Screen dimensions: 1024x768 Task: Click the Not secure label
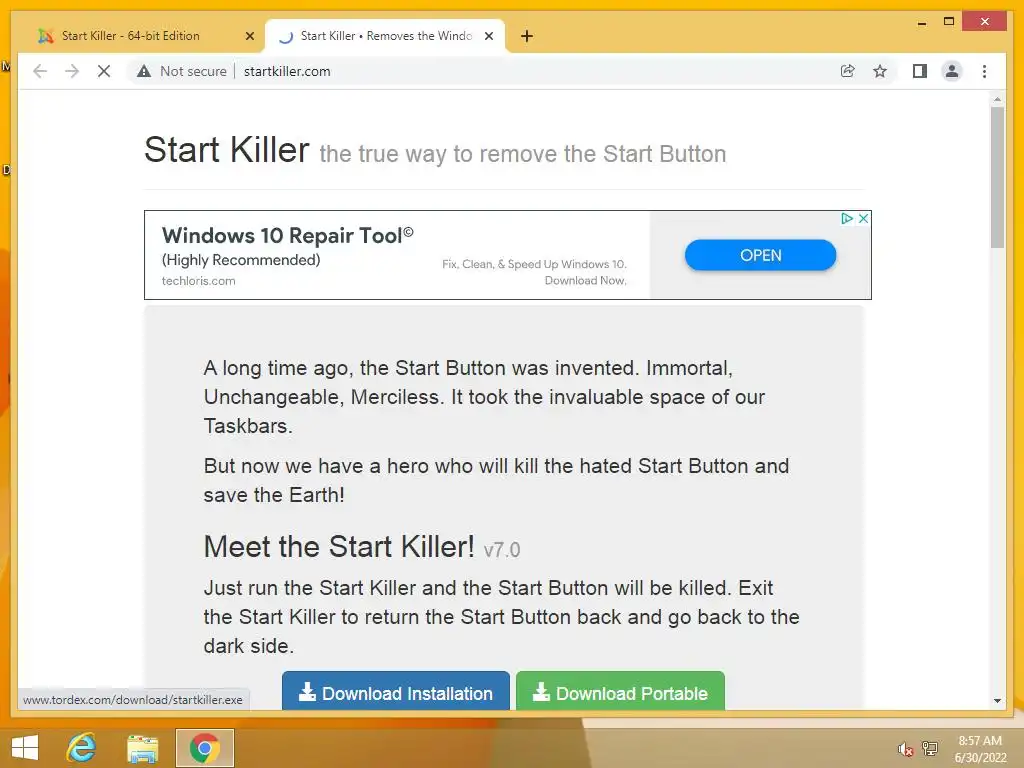pyautogui.click(x=193, y=71)
